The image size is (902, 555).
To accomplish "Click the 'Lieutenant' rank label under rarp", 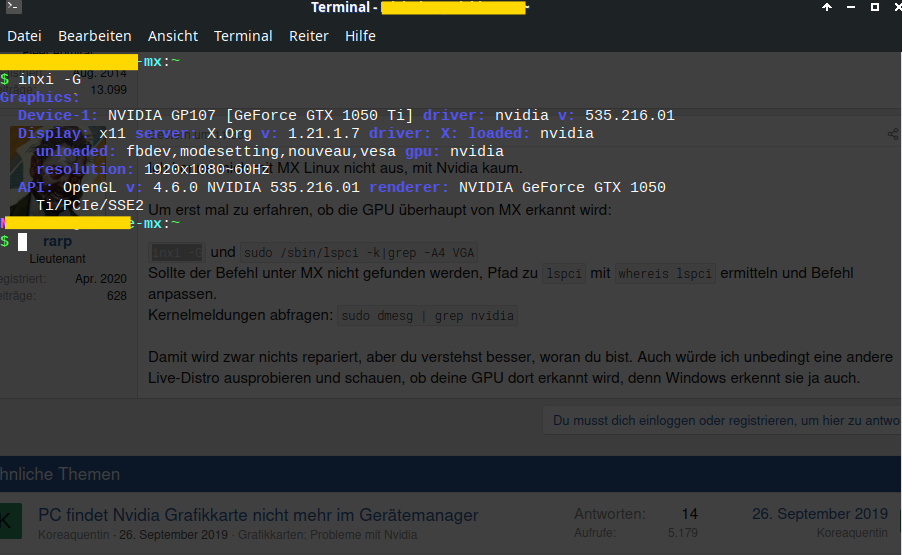I will tap(58, 259).
